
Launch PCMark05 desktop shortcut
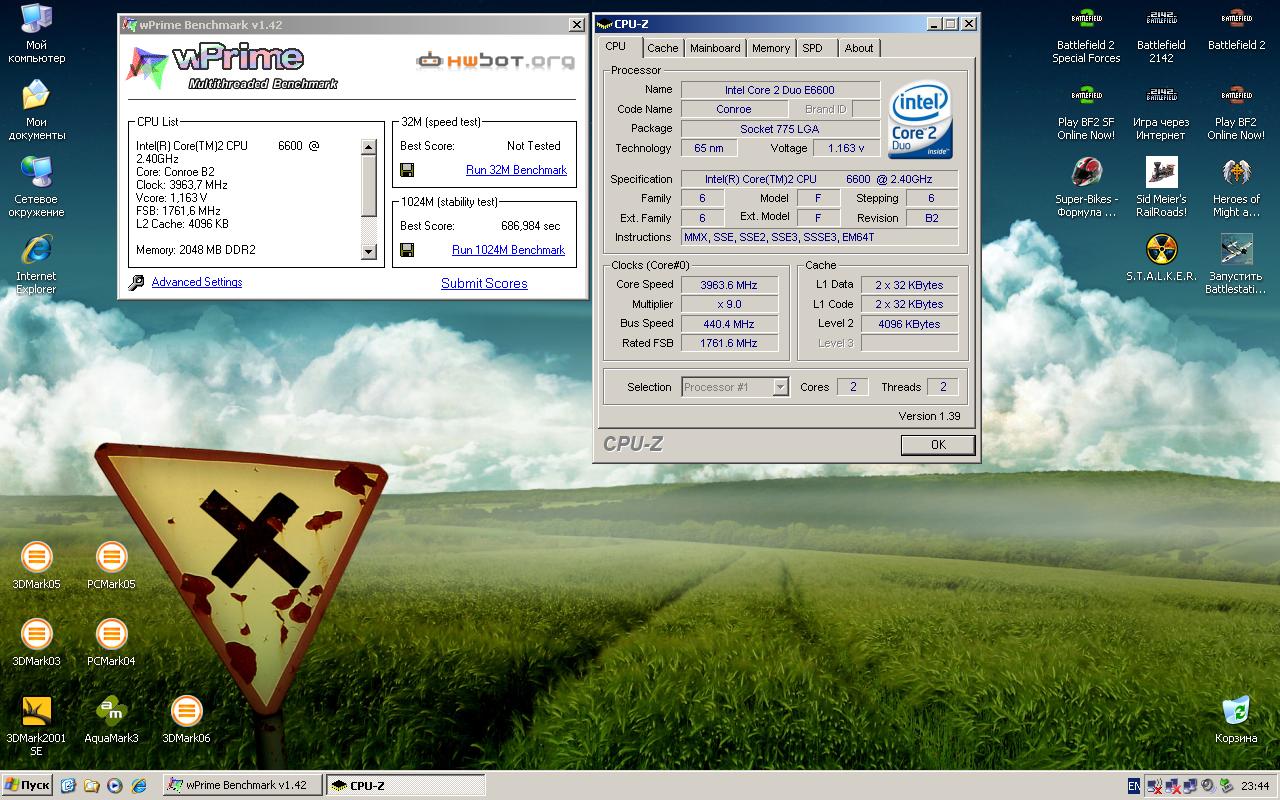[x=111, y=565]
